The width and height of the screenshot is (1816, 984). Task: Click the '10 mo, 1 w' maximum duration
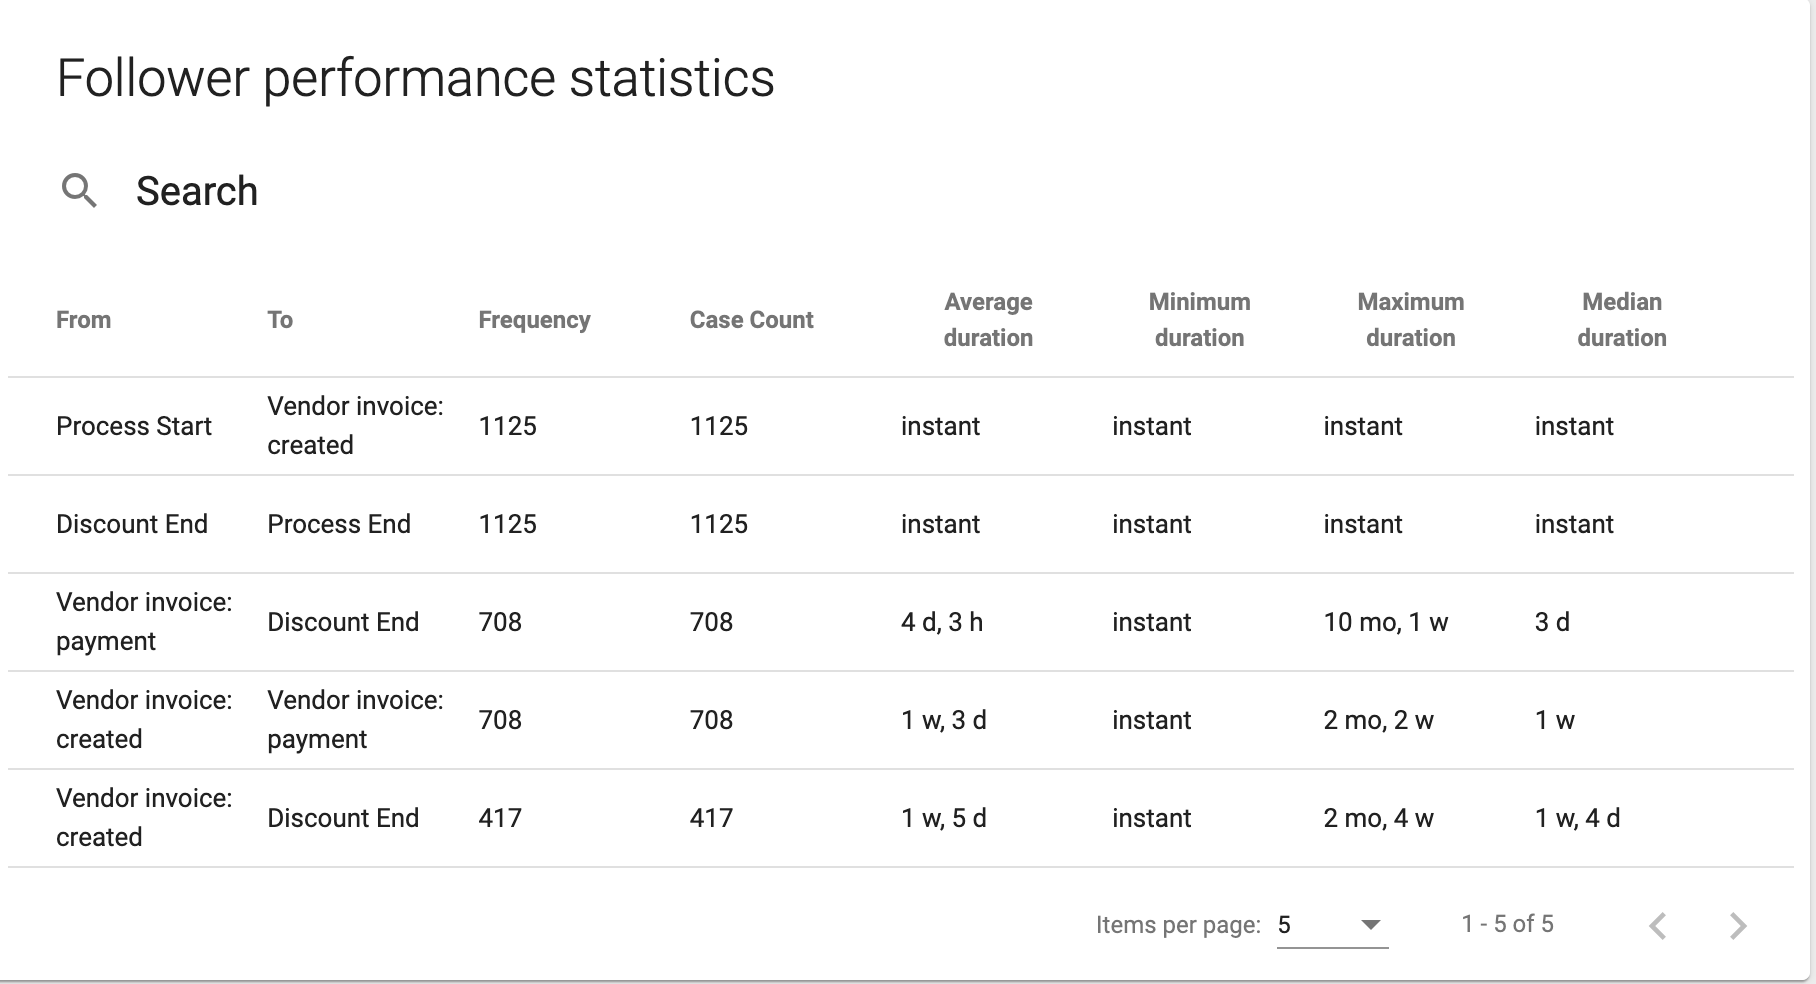click(x=1386, y=622)
